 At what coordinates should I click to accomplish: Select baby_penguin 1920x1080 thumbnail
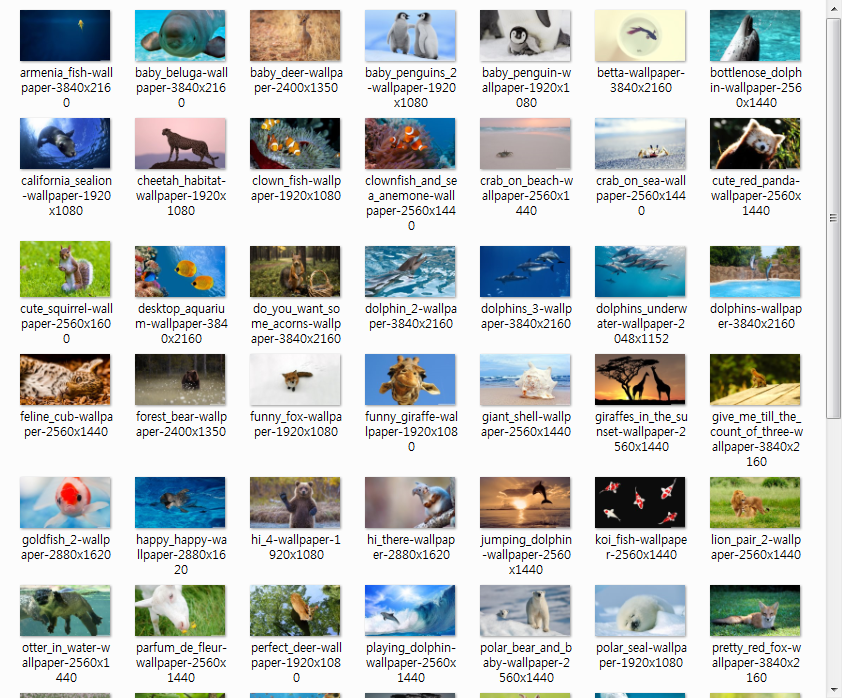525,35
